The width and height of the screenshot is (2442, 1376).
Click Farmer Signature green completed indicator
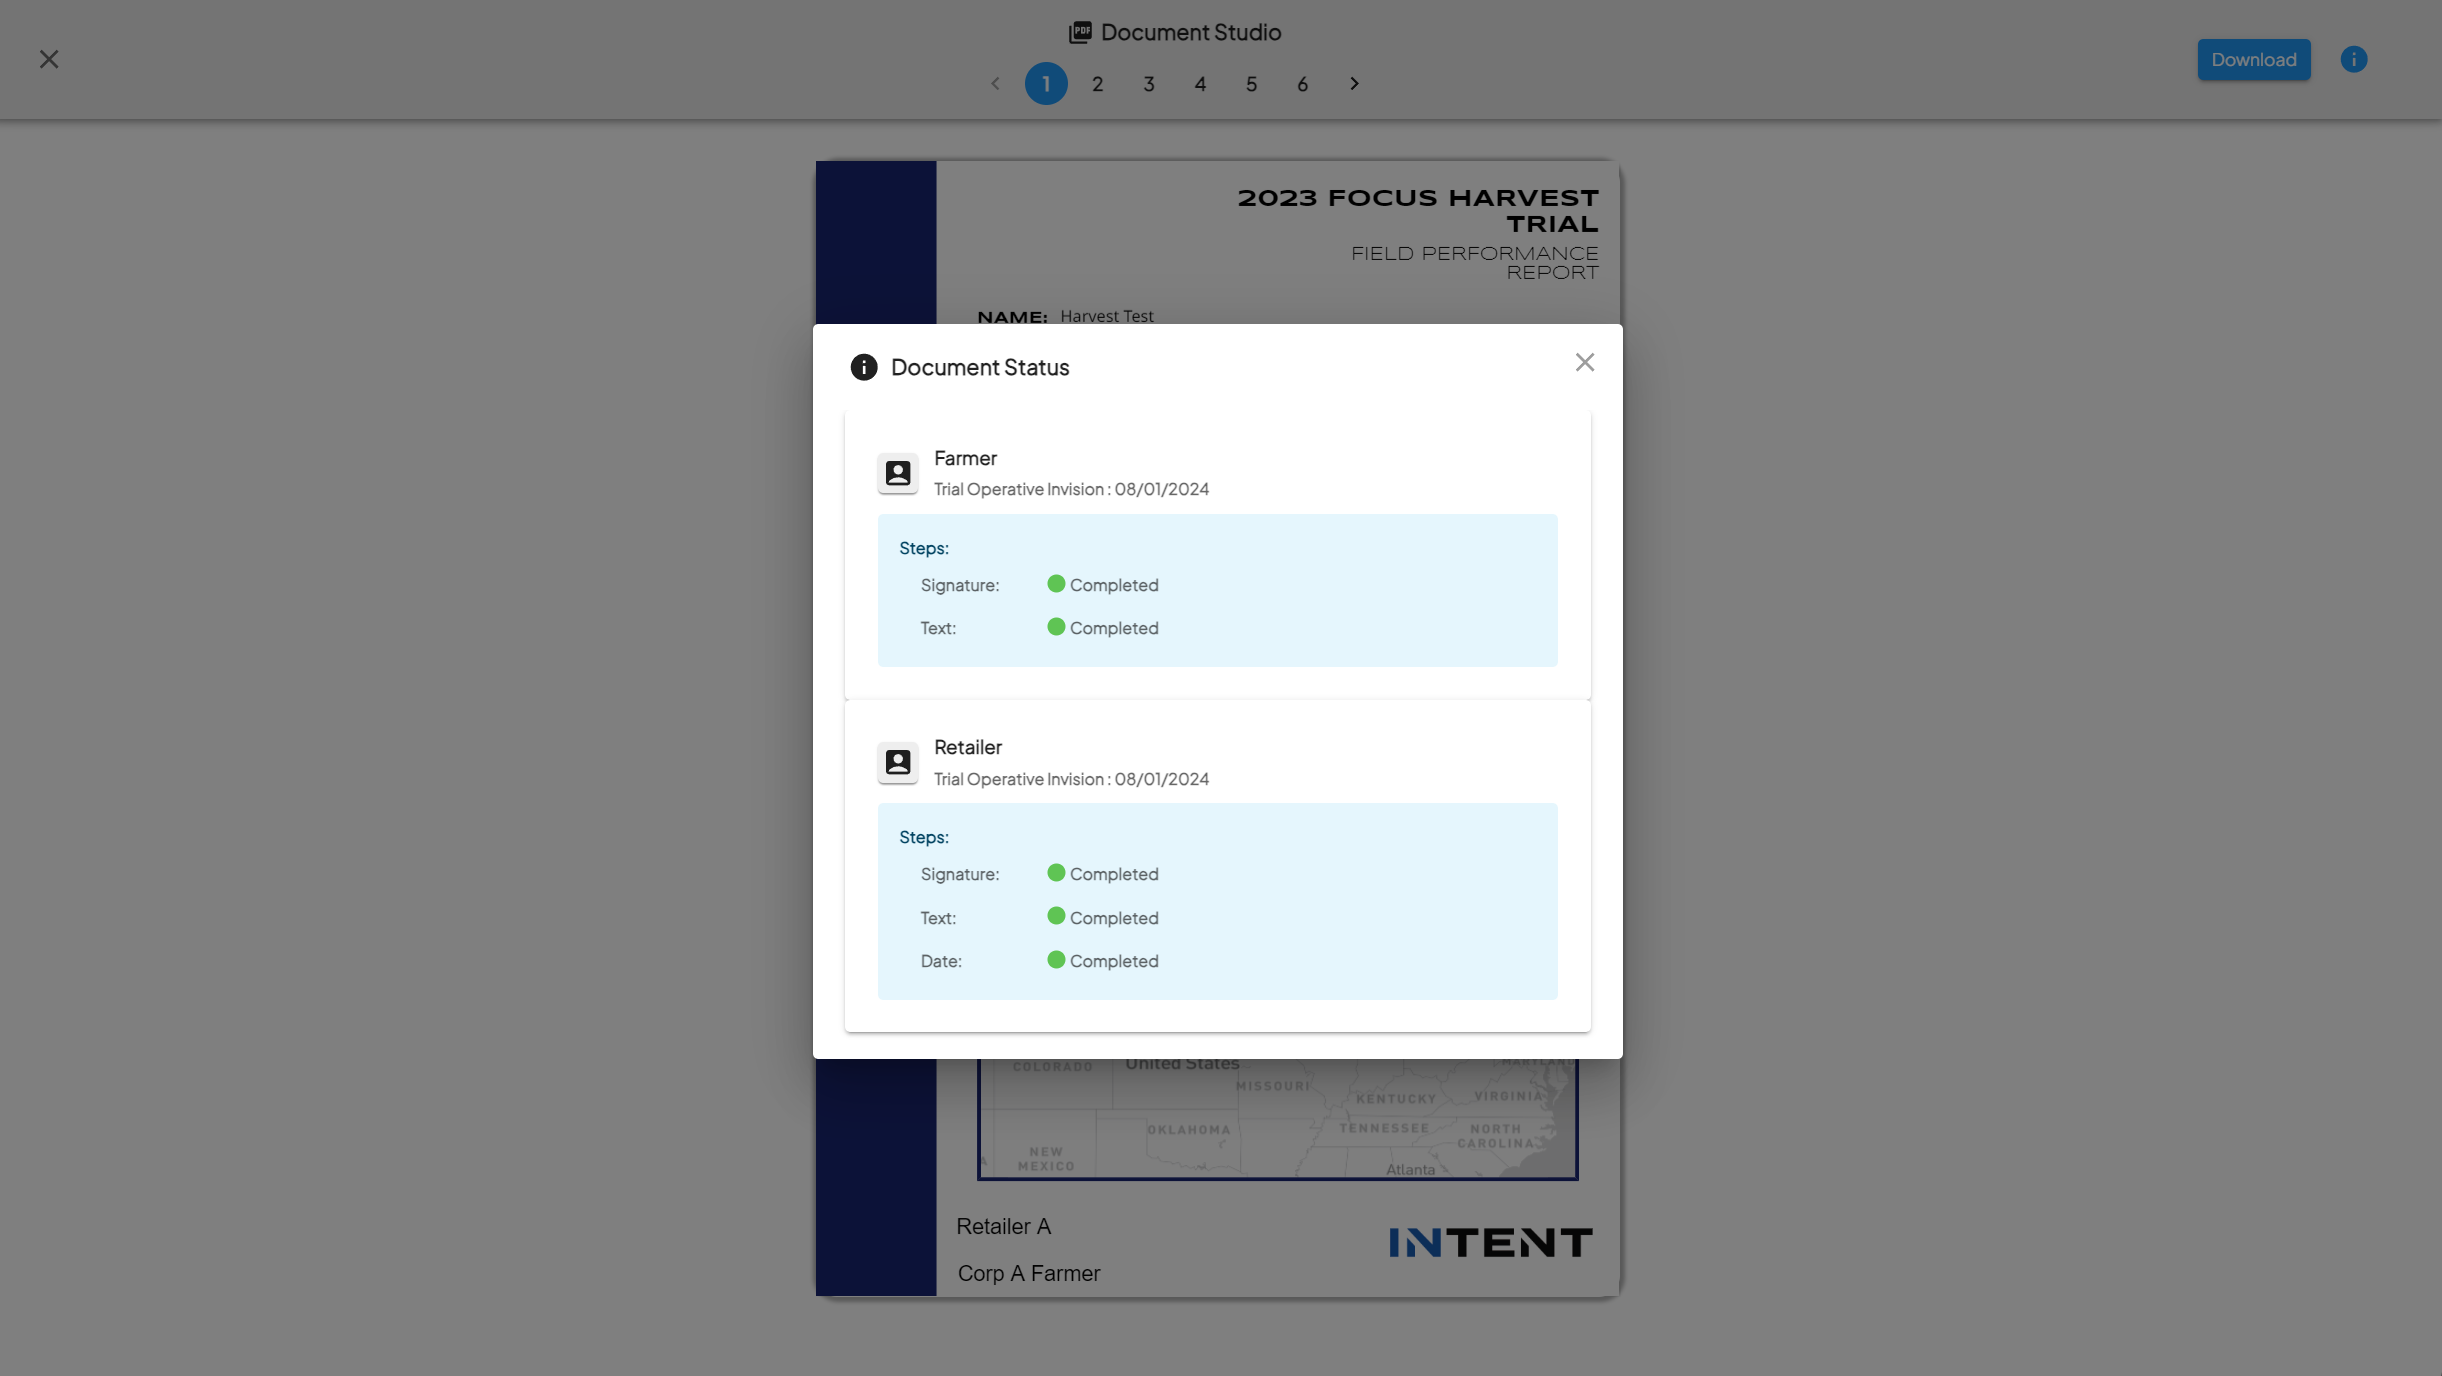(x=1056, y=584)
